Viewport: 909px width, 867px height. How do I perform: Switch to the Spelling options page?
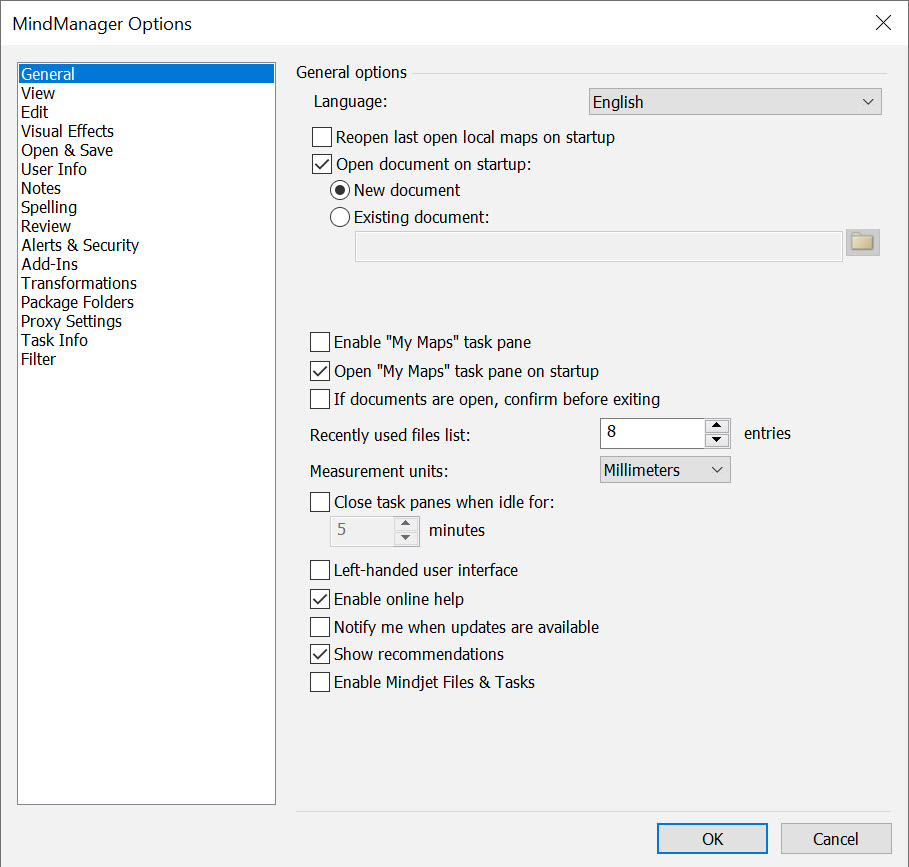49,207
